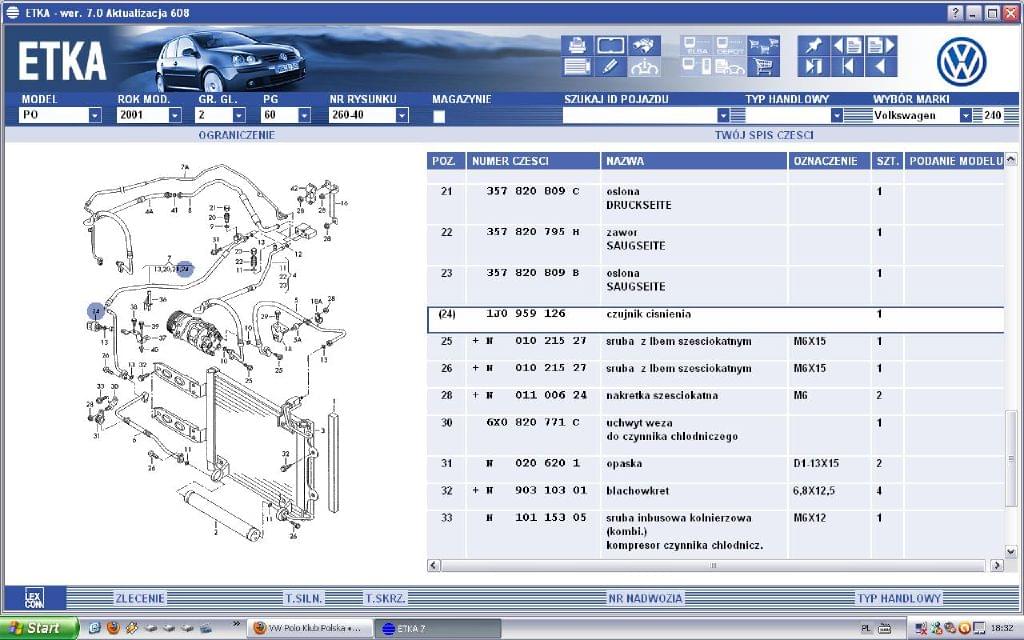
Task: Click the SZUKAJ ID POJAZDU input field
Action: point(639,116)
